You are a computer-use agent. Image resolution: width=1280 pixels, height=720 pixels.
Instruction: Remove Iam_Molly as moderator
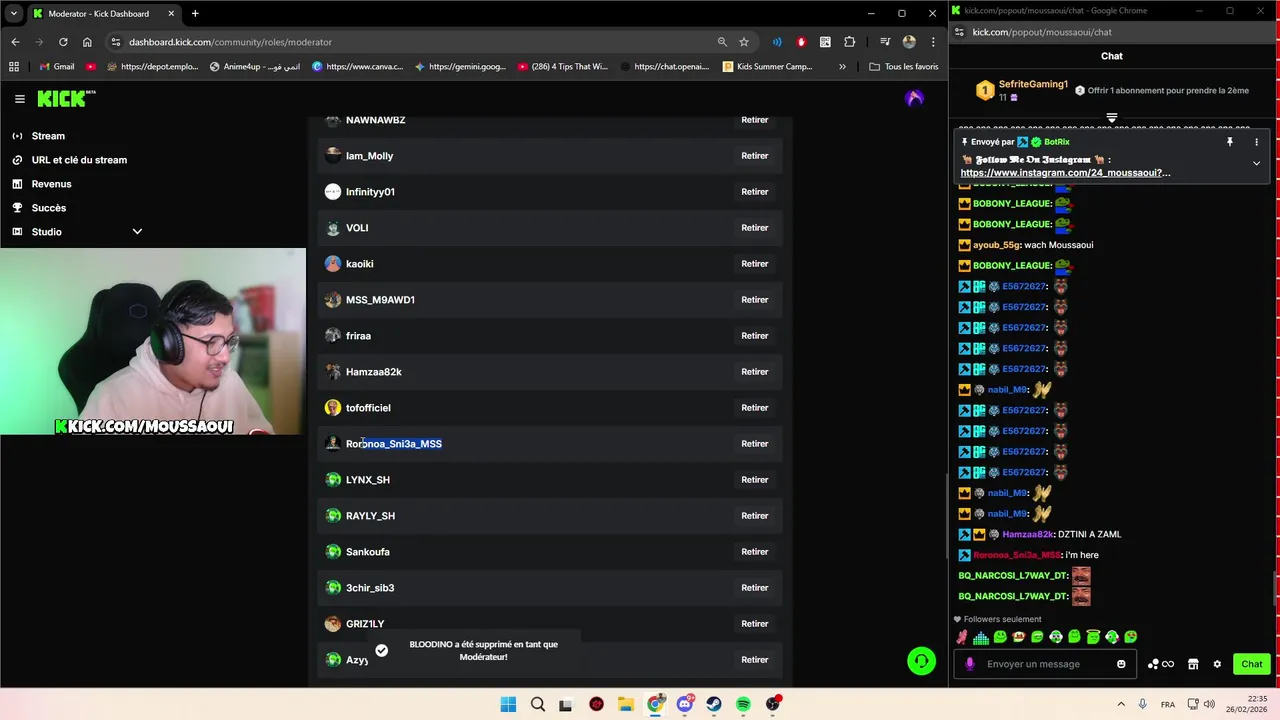click(x=754, y=156)
